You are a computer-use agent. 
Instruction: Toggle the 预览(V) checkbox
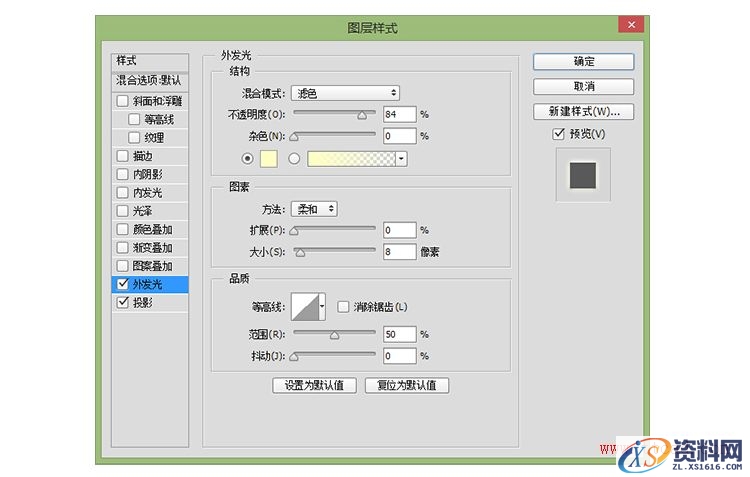(558, 134)
